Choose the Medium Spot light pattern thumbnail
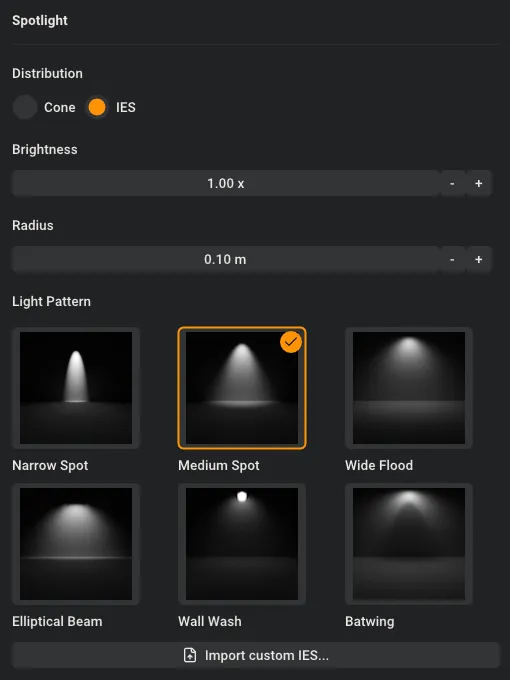Viewport: 510px width, 680px height. [242, 388]
